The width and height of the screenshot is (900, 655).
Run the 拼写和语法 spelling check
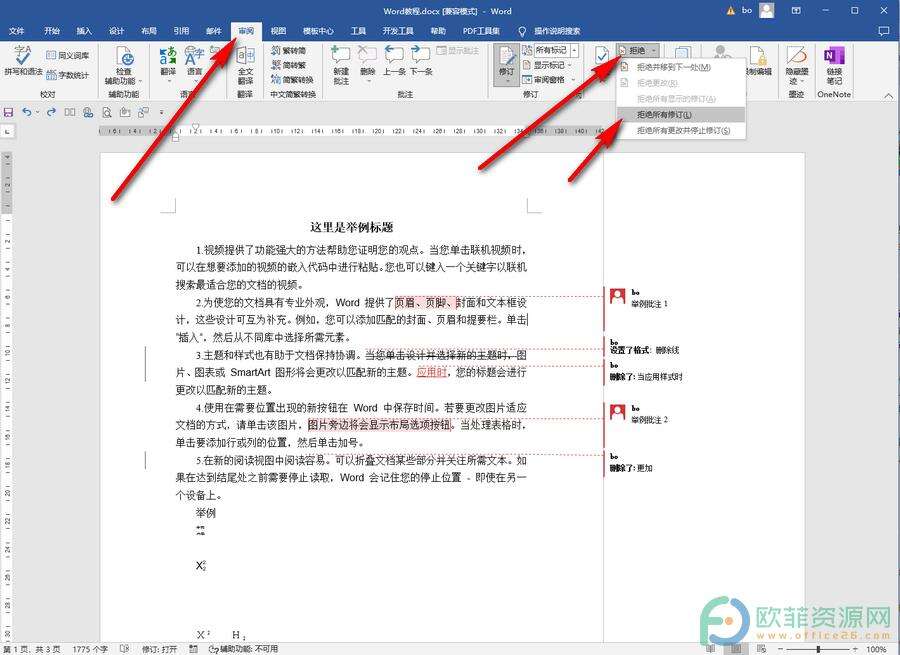[23, 60]
